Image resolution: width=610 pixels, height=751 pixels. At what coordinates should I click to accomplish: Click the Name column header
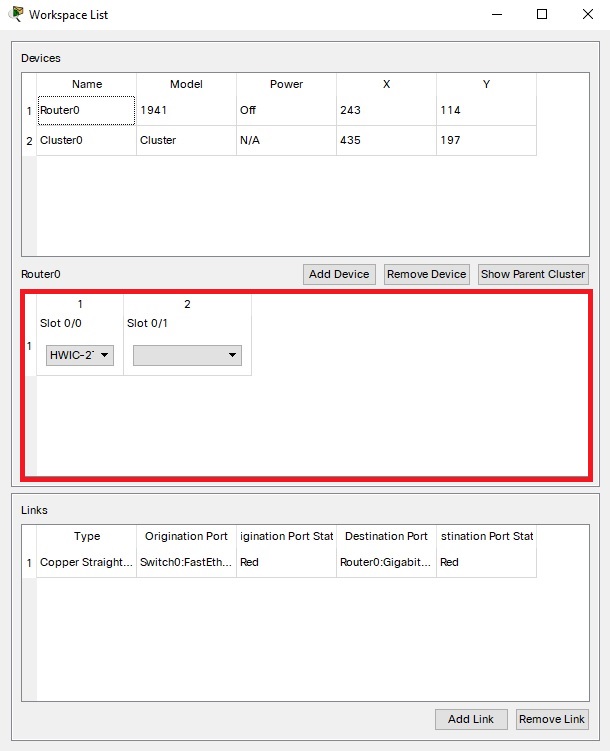tap(87, 84)
